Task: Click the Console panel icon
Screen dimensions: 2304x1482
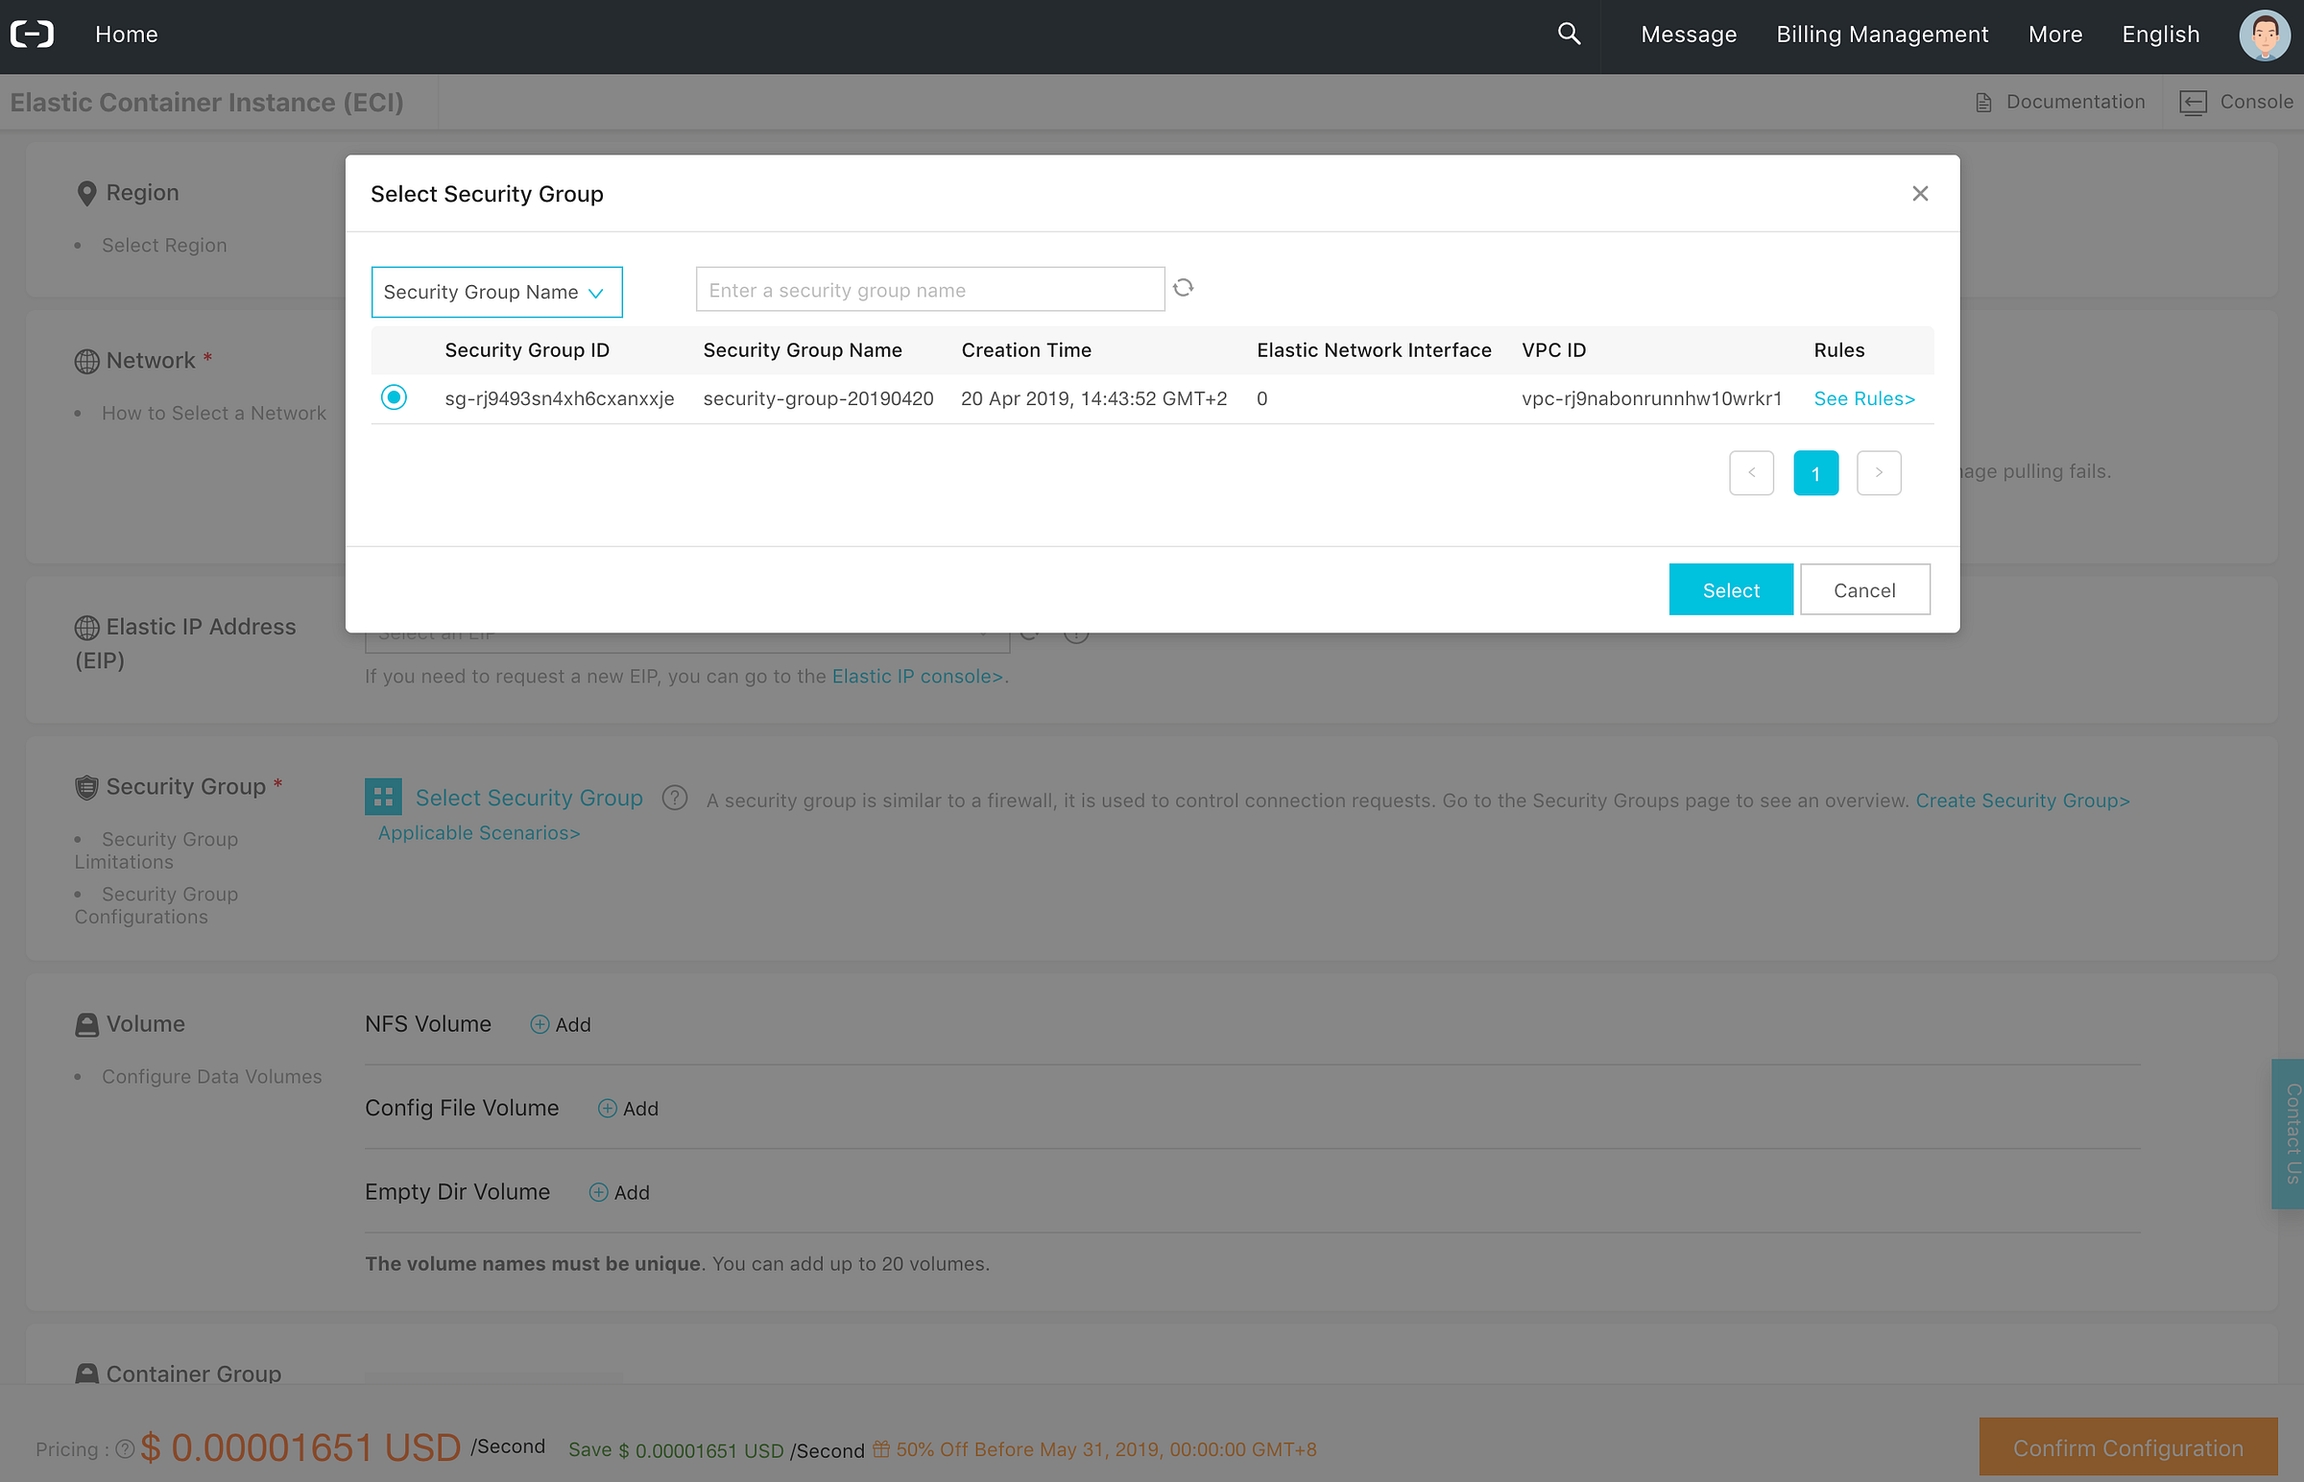Action: coord(2193,102)
